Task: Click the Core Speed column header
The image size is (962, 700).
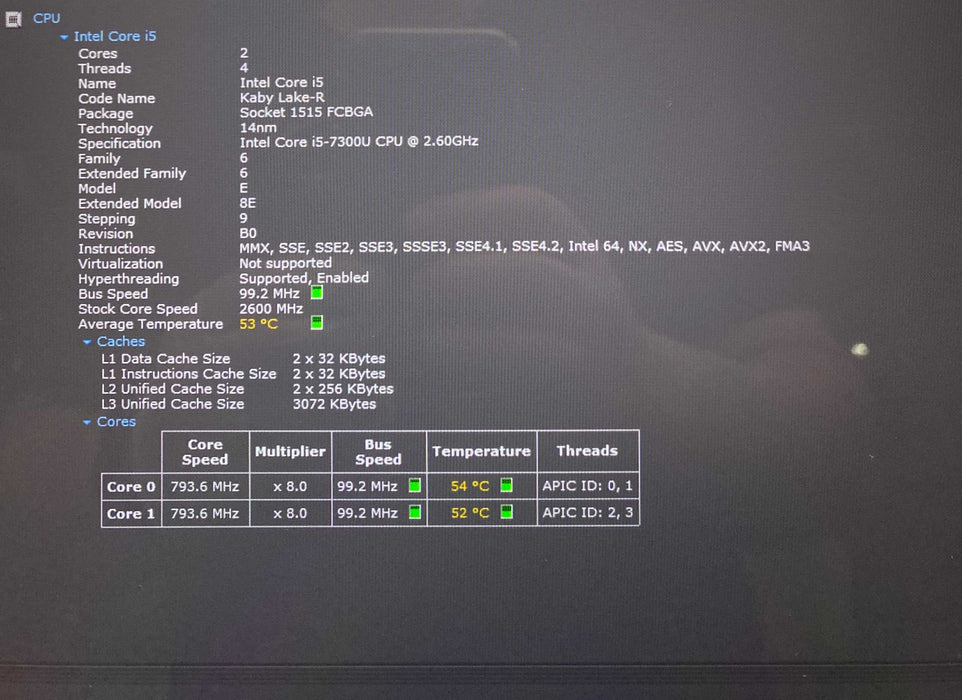Action: click(x=205, y=452)
